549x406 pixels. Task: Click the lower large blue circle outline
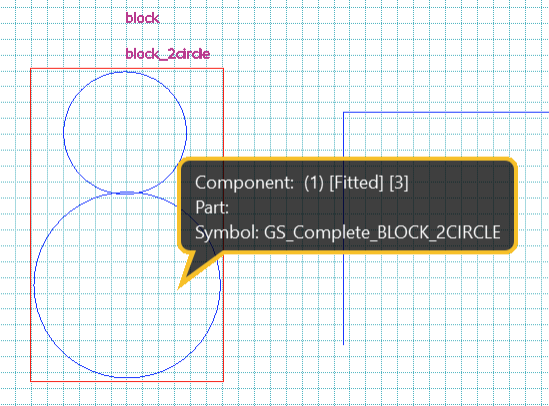click(34, 284)
